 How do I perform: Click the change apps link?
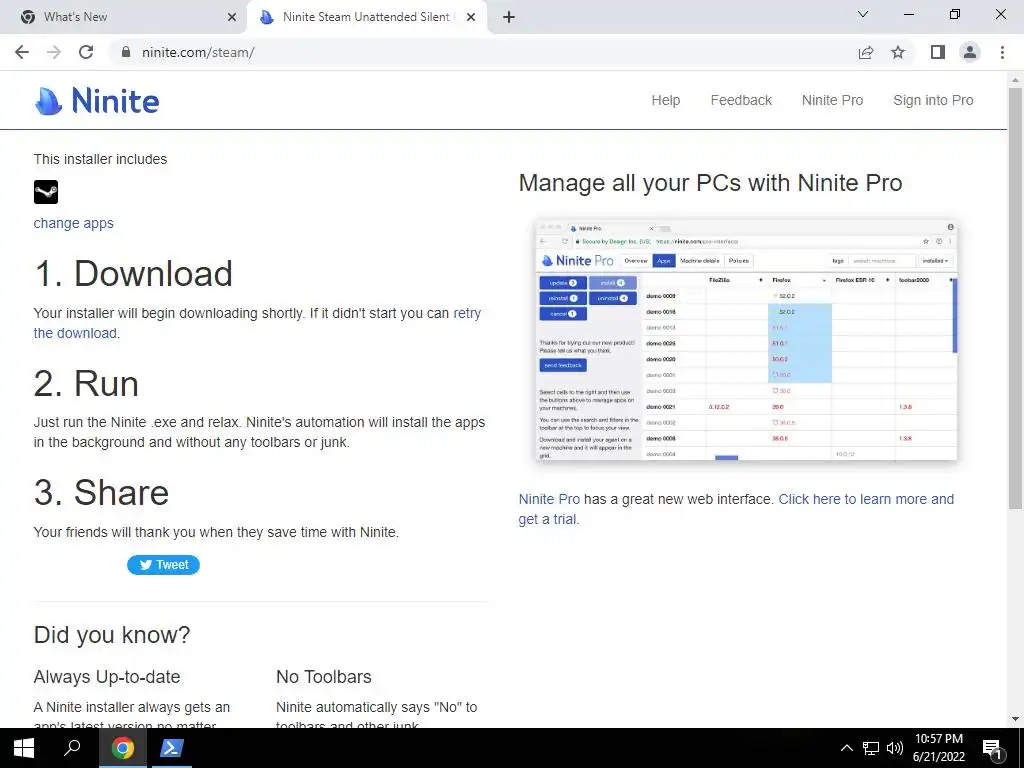click(74, 223)
